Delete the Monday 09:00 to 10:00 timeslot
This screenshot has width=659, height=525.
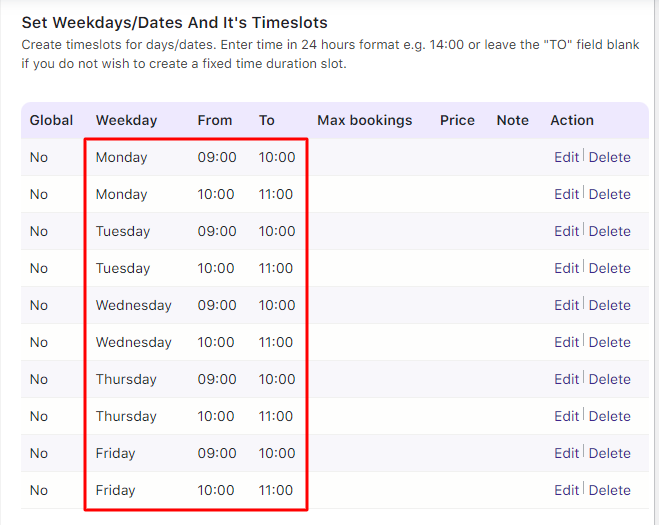pyautogui.click(x=609, y=157)
